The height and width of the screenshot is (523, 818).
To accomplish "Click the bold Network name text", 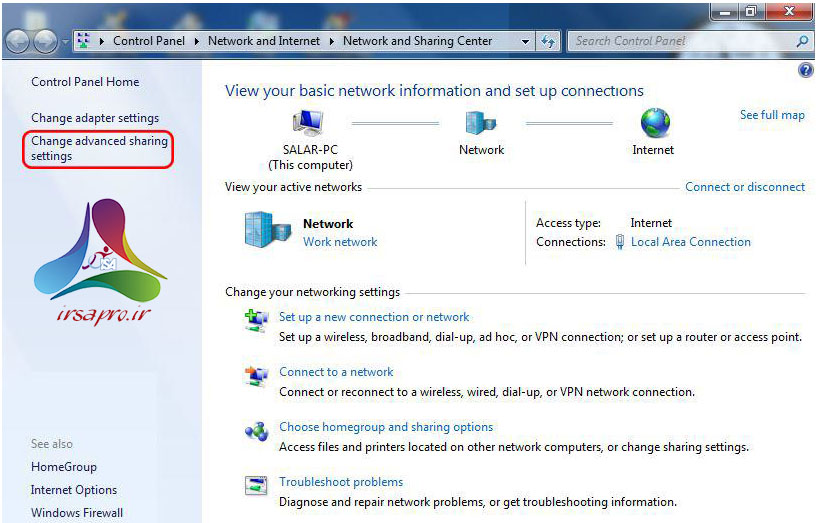I will pyautogui.click(x=328, y=224).
